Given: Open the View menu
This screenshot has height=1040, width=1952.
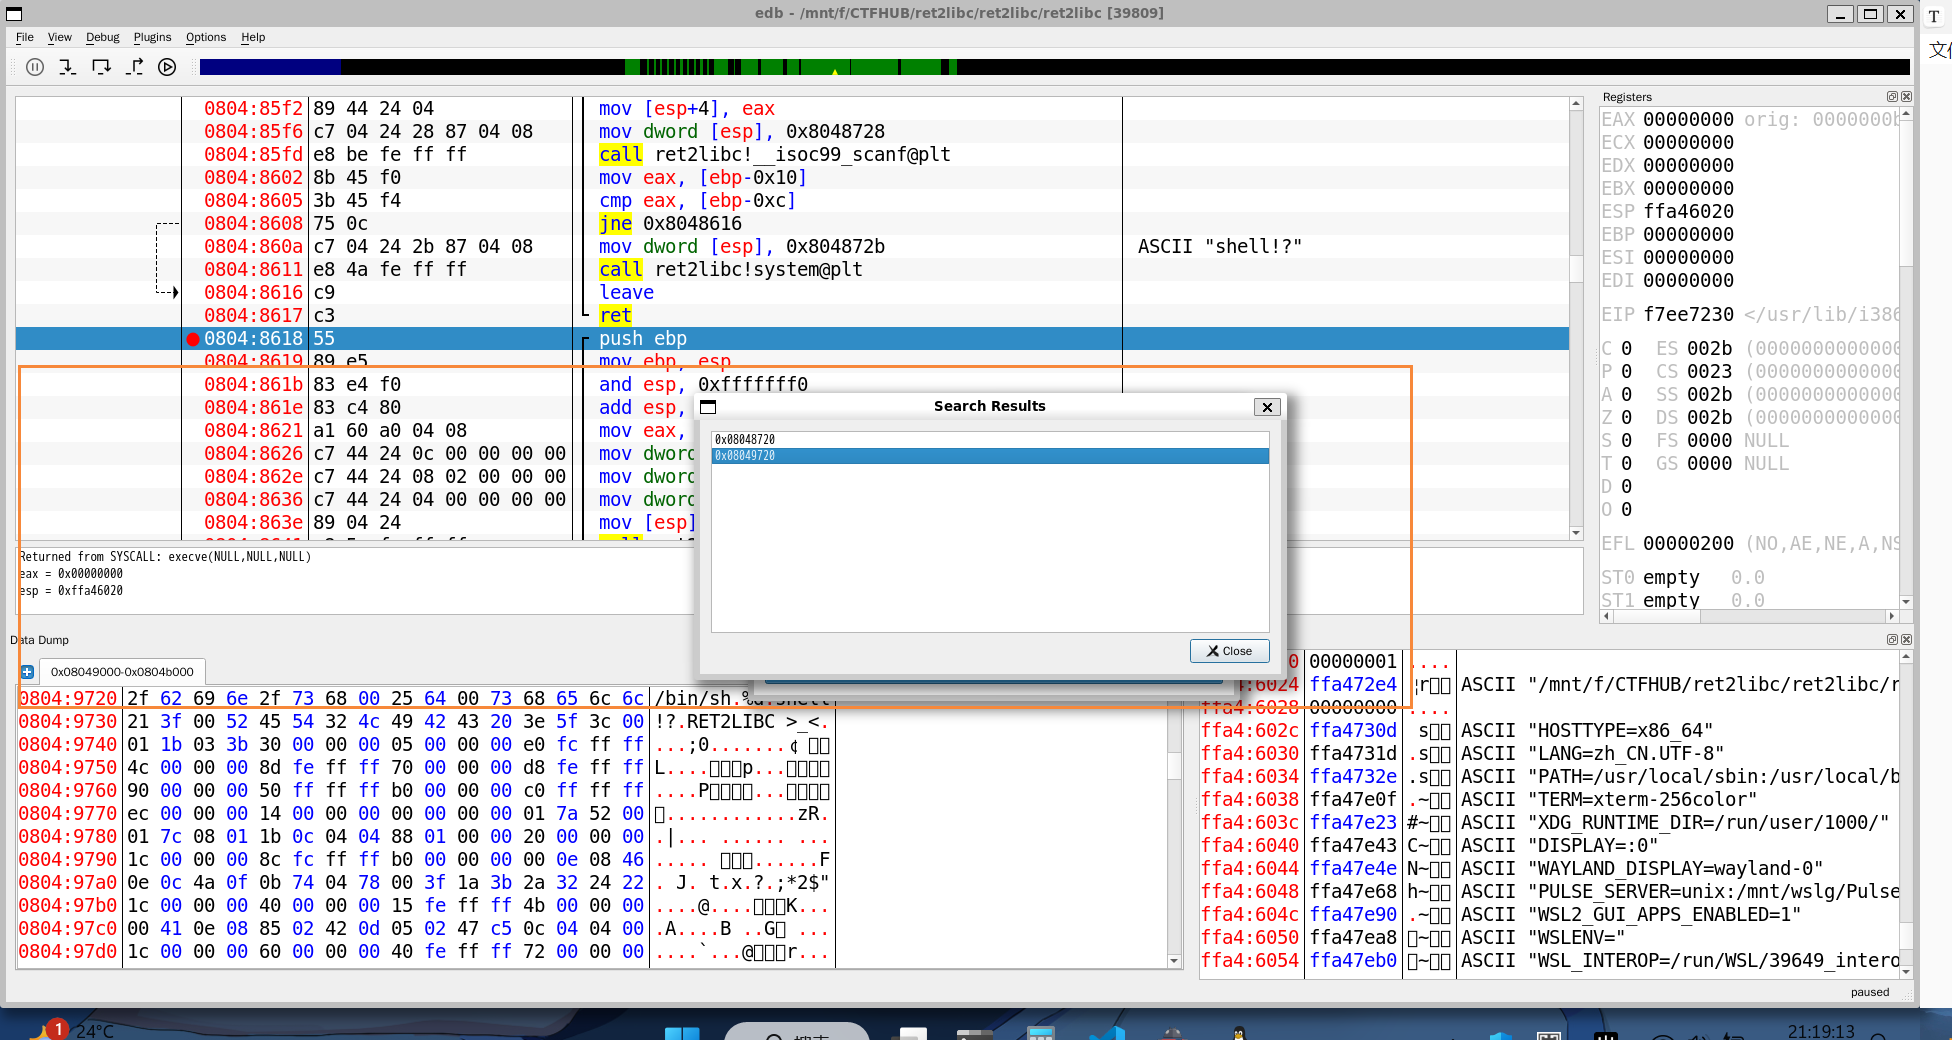Looking at the screenshot, I should pos(60,37).
